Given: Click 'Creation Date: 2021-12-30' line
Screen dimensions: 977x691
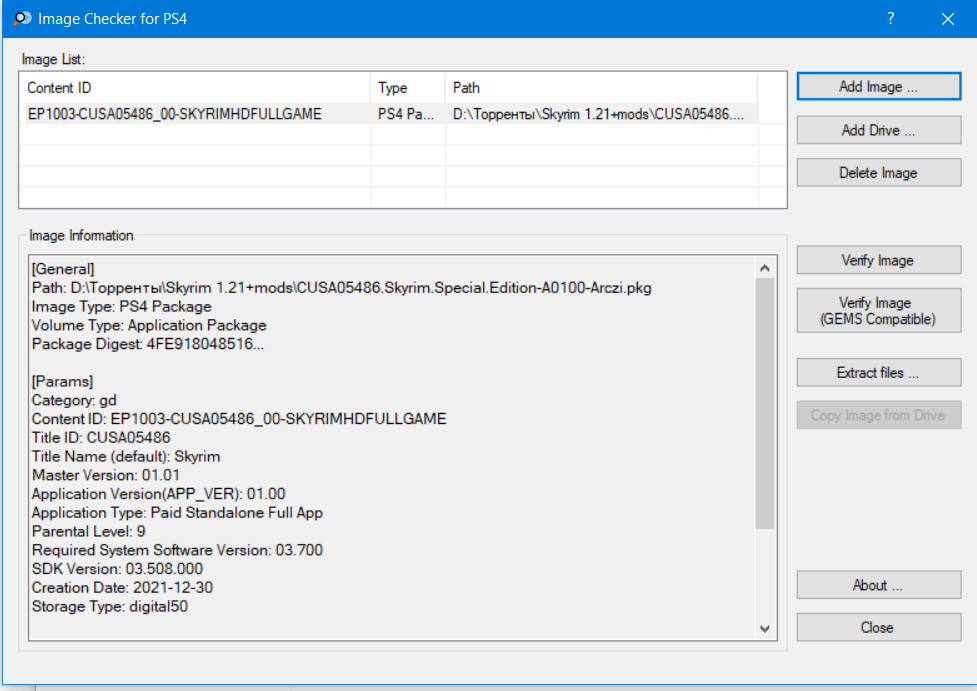Looking at the screenshot, I should click(x=122, y=588).
